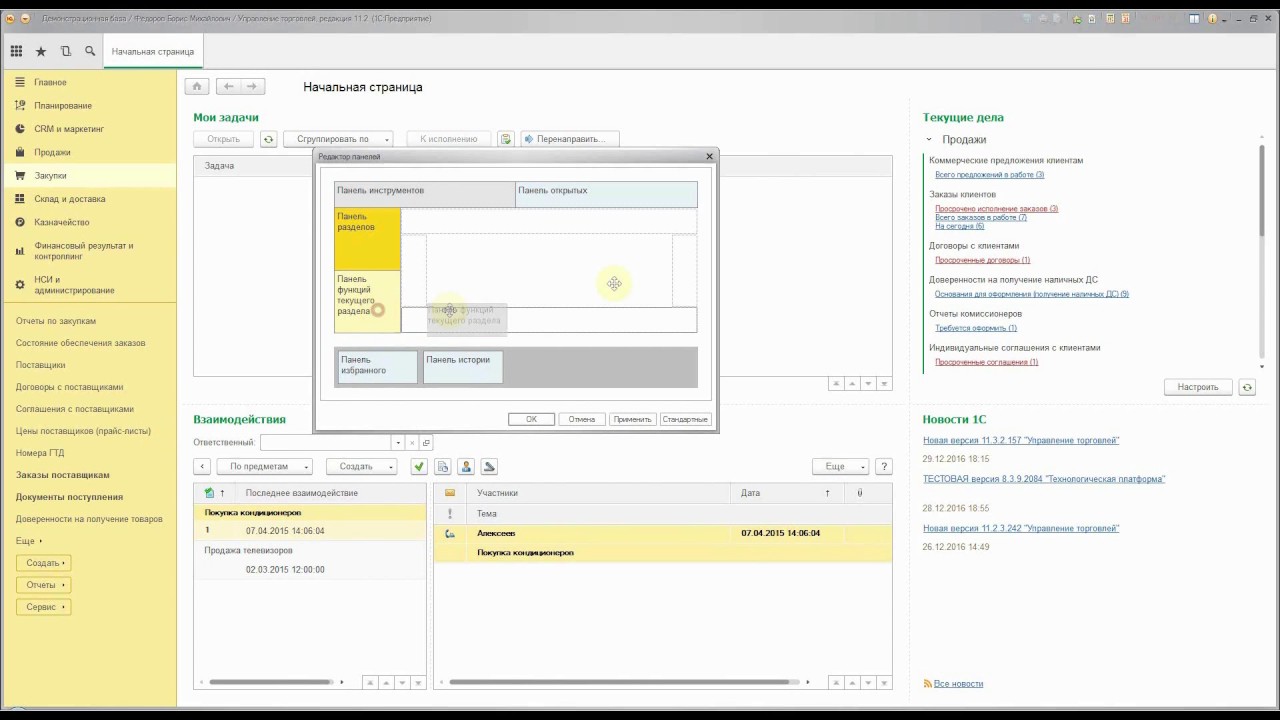Click the Home button icon

[198, 87]
